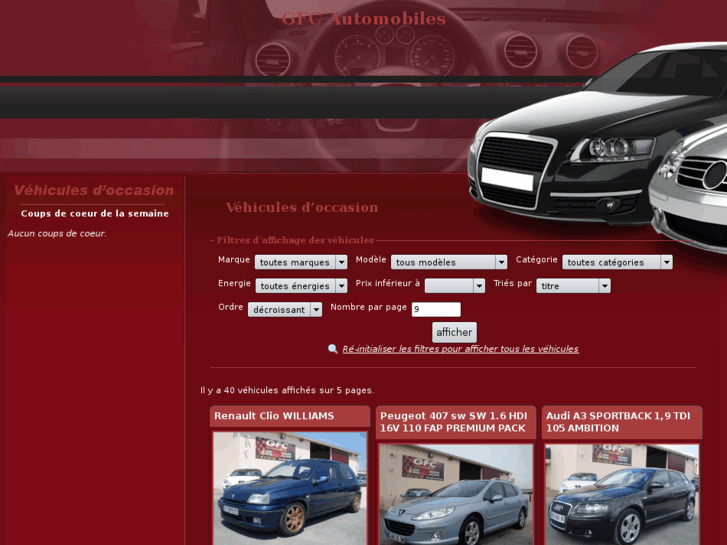Screen dimensions: 727x545
Task: Expand the Catégorie dropdown showing toutes catégories
Action: pyautogui.click(x=617, y=262)
